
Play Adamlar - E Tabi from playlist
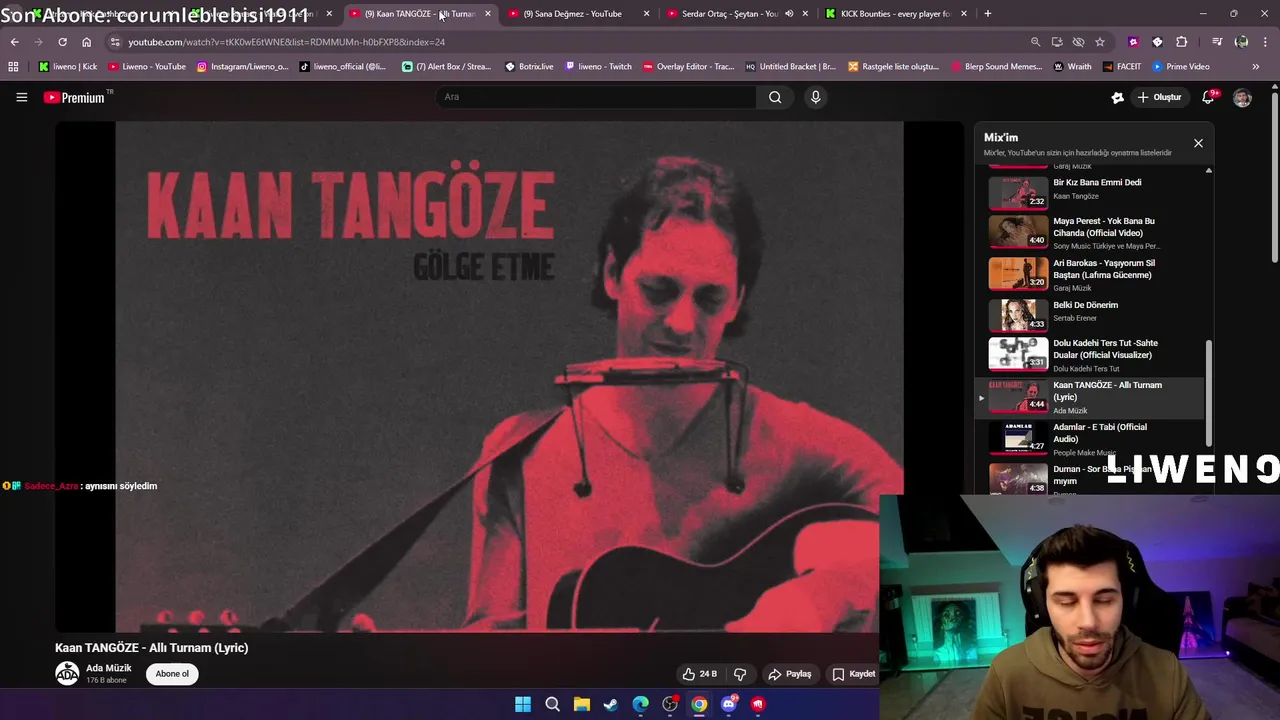point(1090,438)
